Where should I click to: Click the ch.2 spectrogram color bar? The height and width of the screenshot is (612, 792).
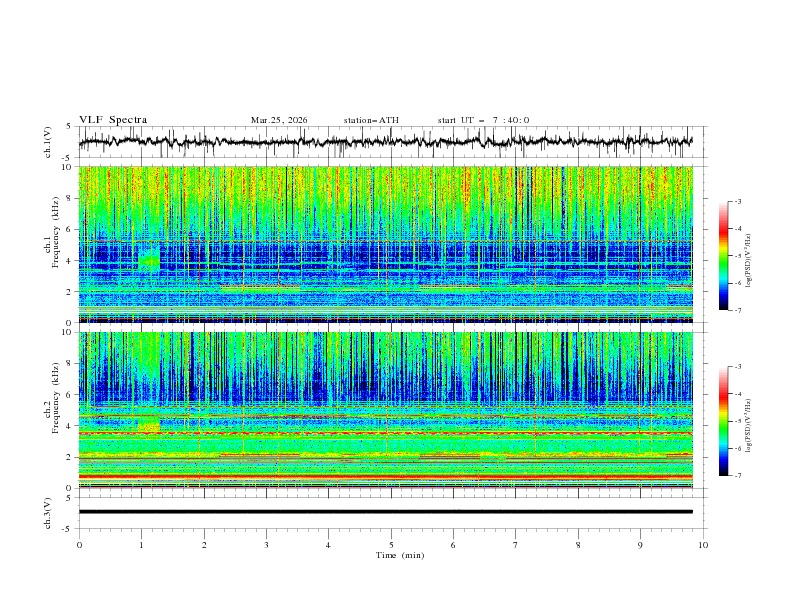[723, 421]
